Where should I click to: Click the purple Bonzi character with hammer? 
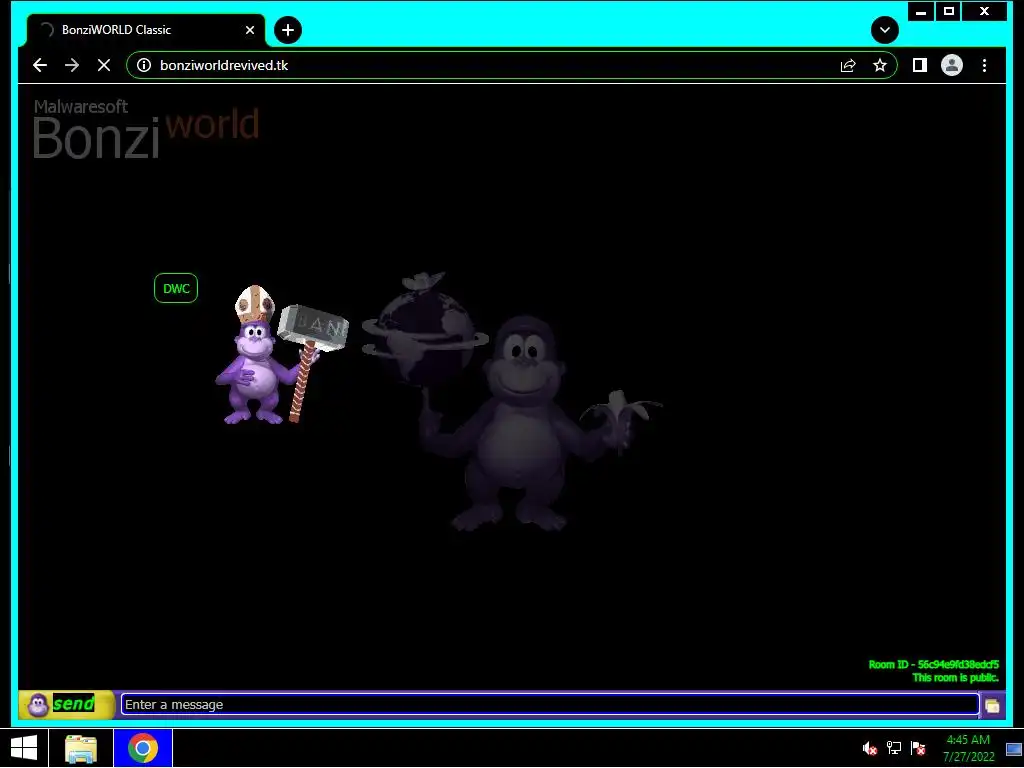281,355
